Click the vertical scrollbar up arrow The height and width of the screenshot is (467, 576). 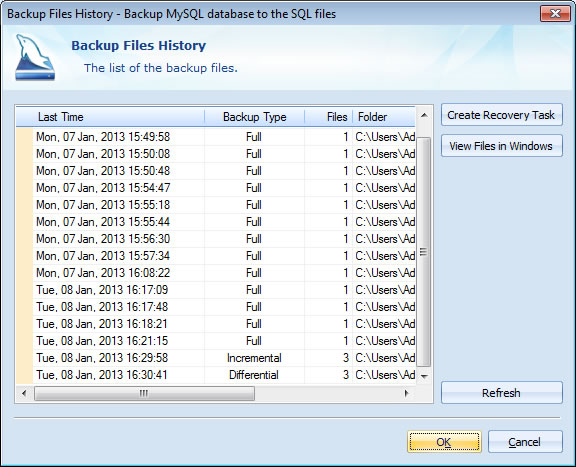click(x=424, y=115)
